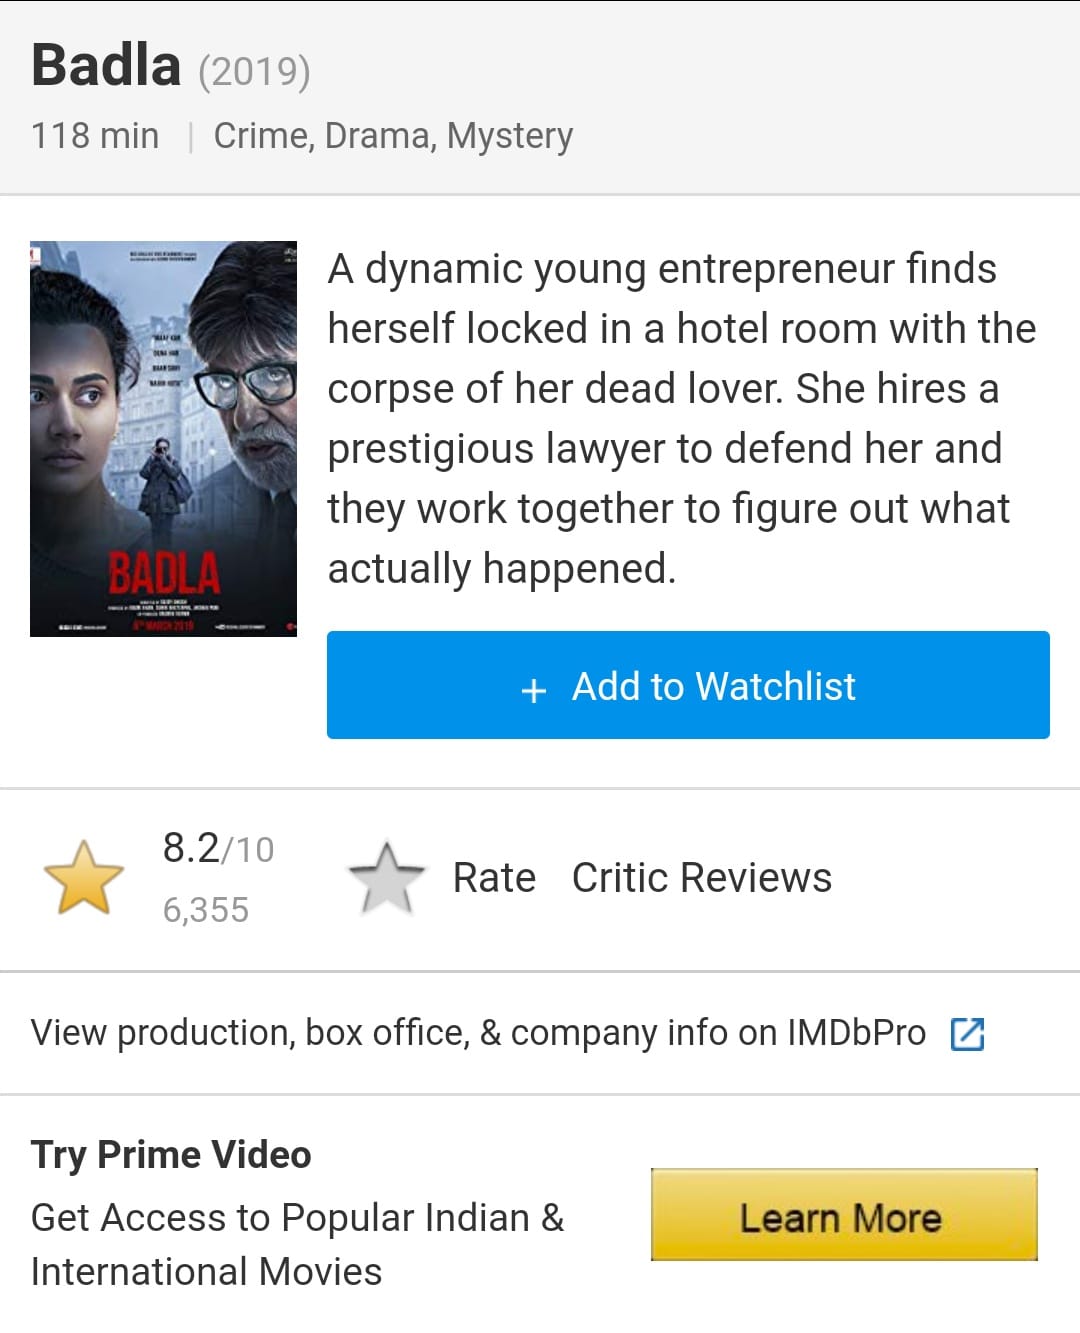View the 6,355 ratings count

(205, 909)
